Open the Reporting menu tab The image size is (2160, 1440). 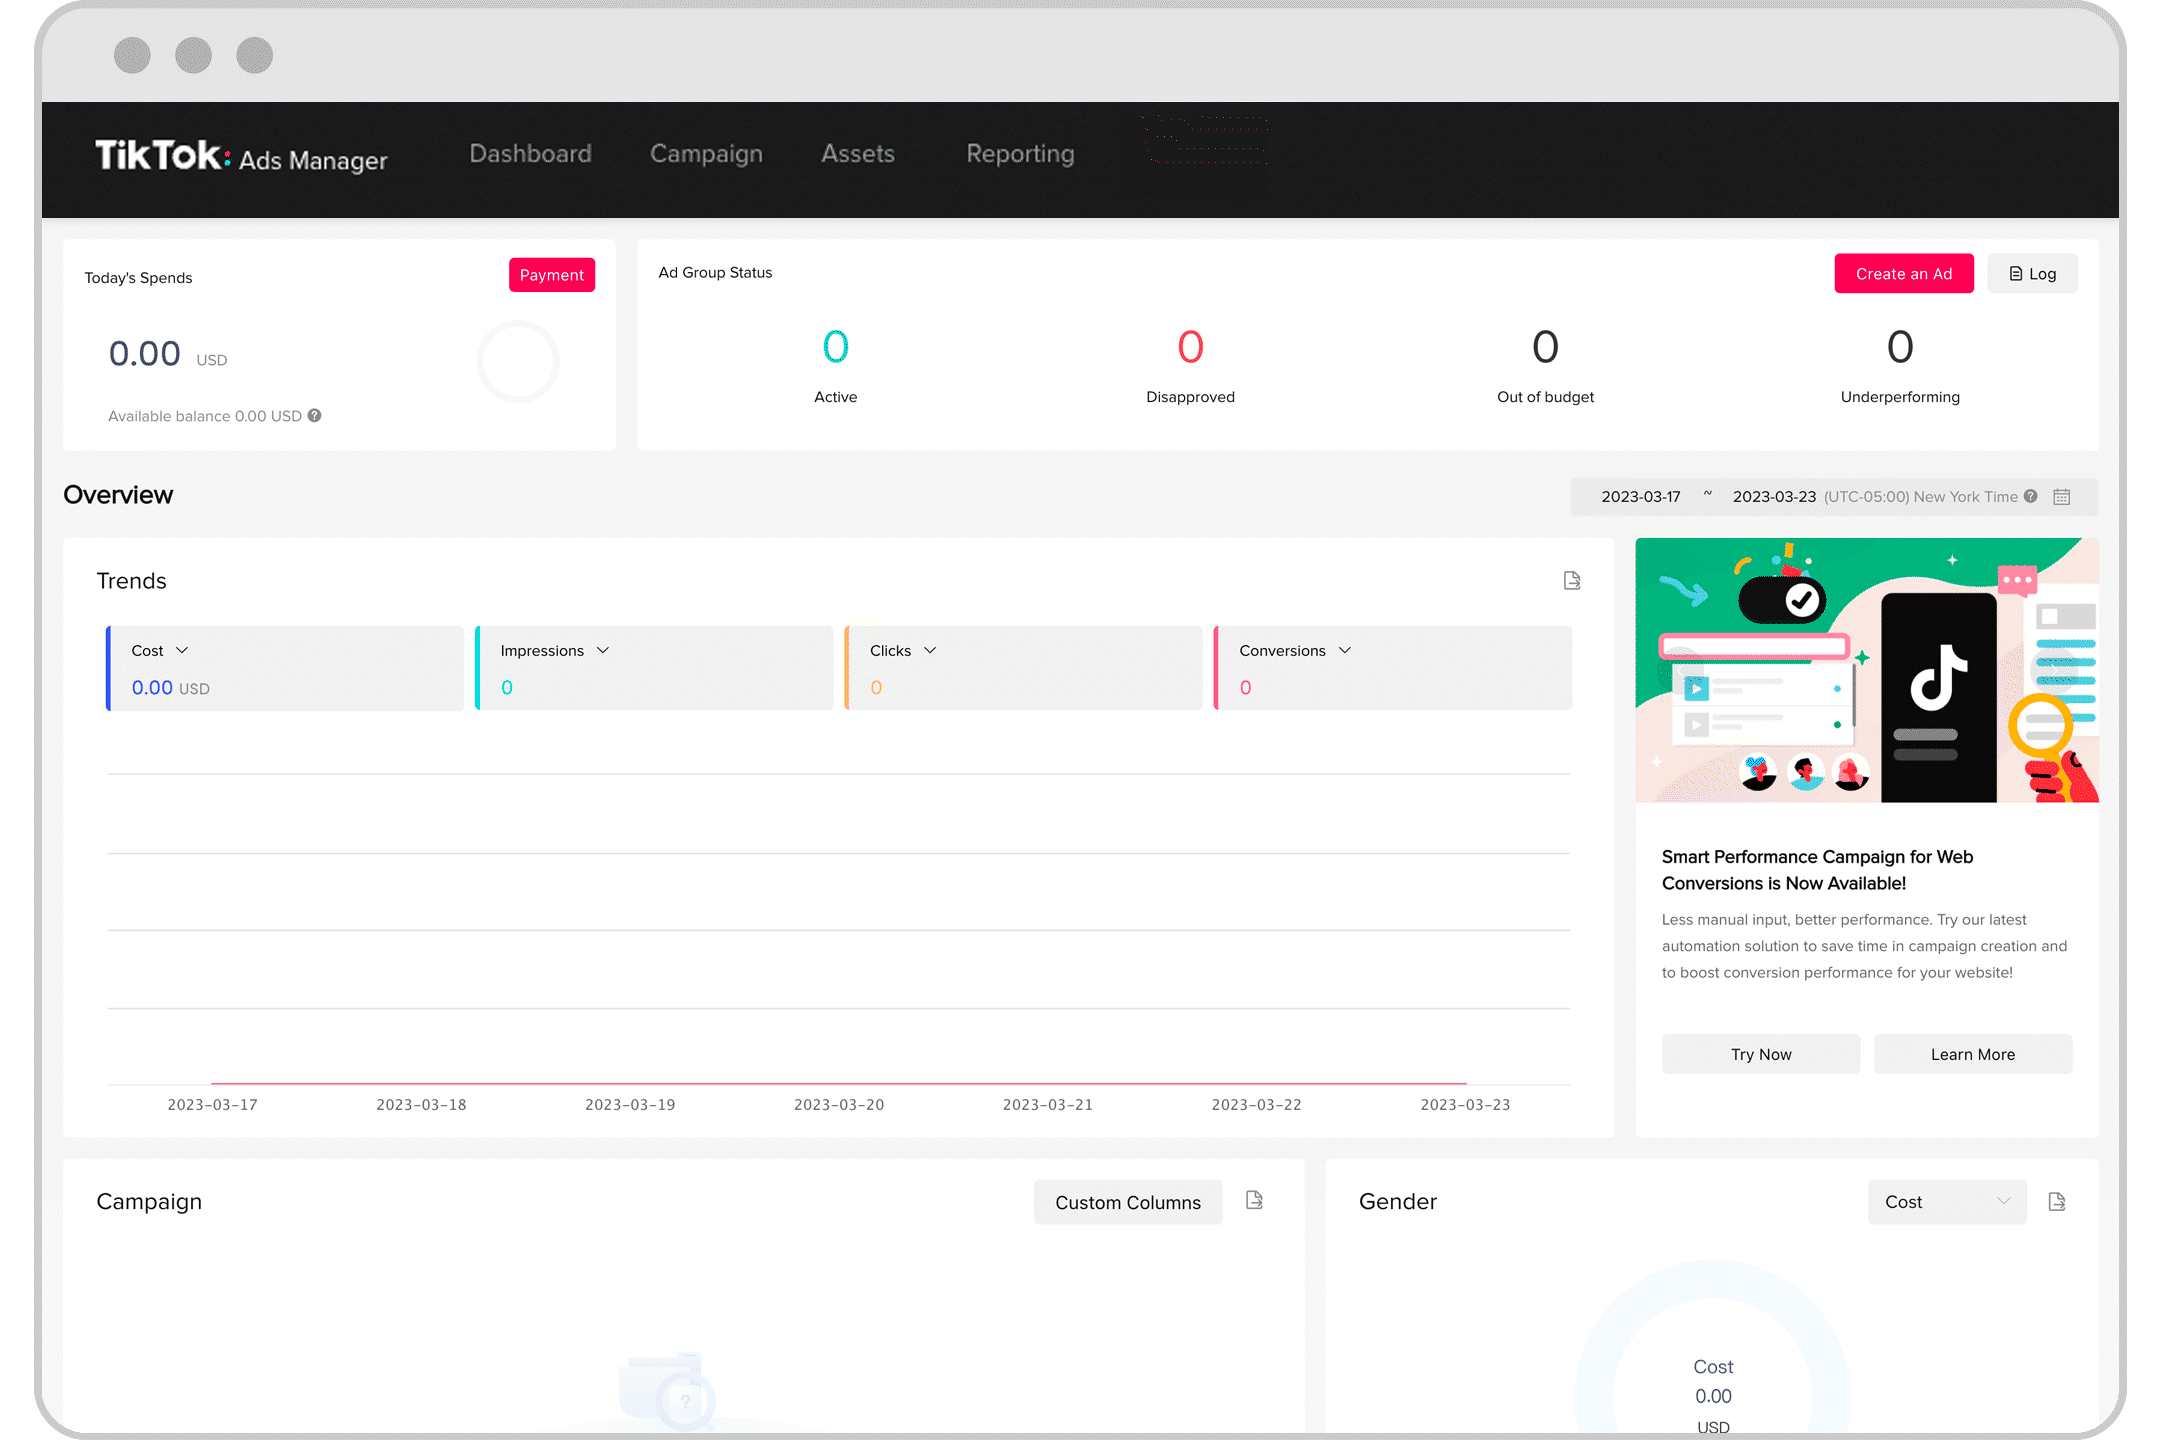1020,154
